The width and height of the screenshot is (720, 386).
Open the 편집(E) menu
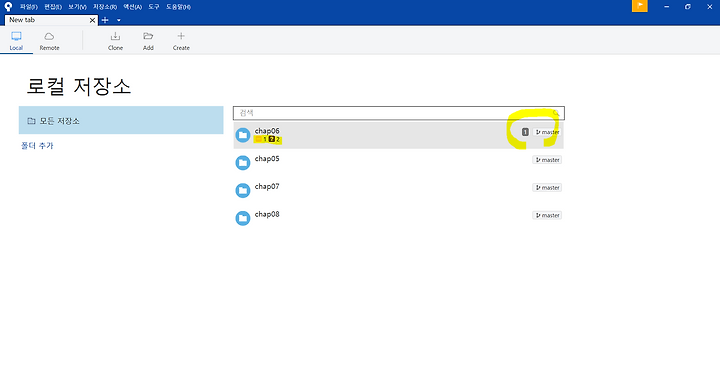pos(53,7)
